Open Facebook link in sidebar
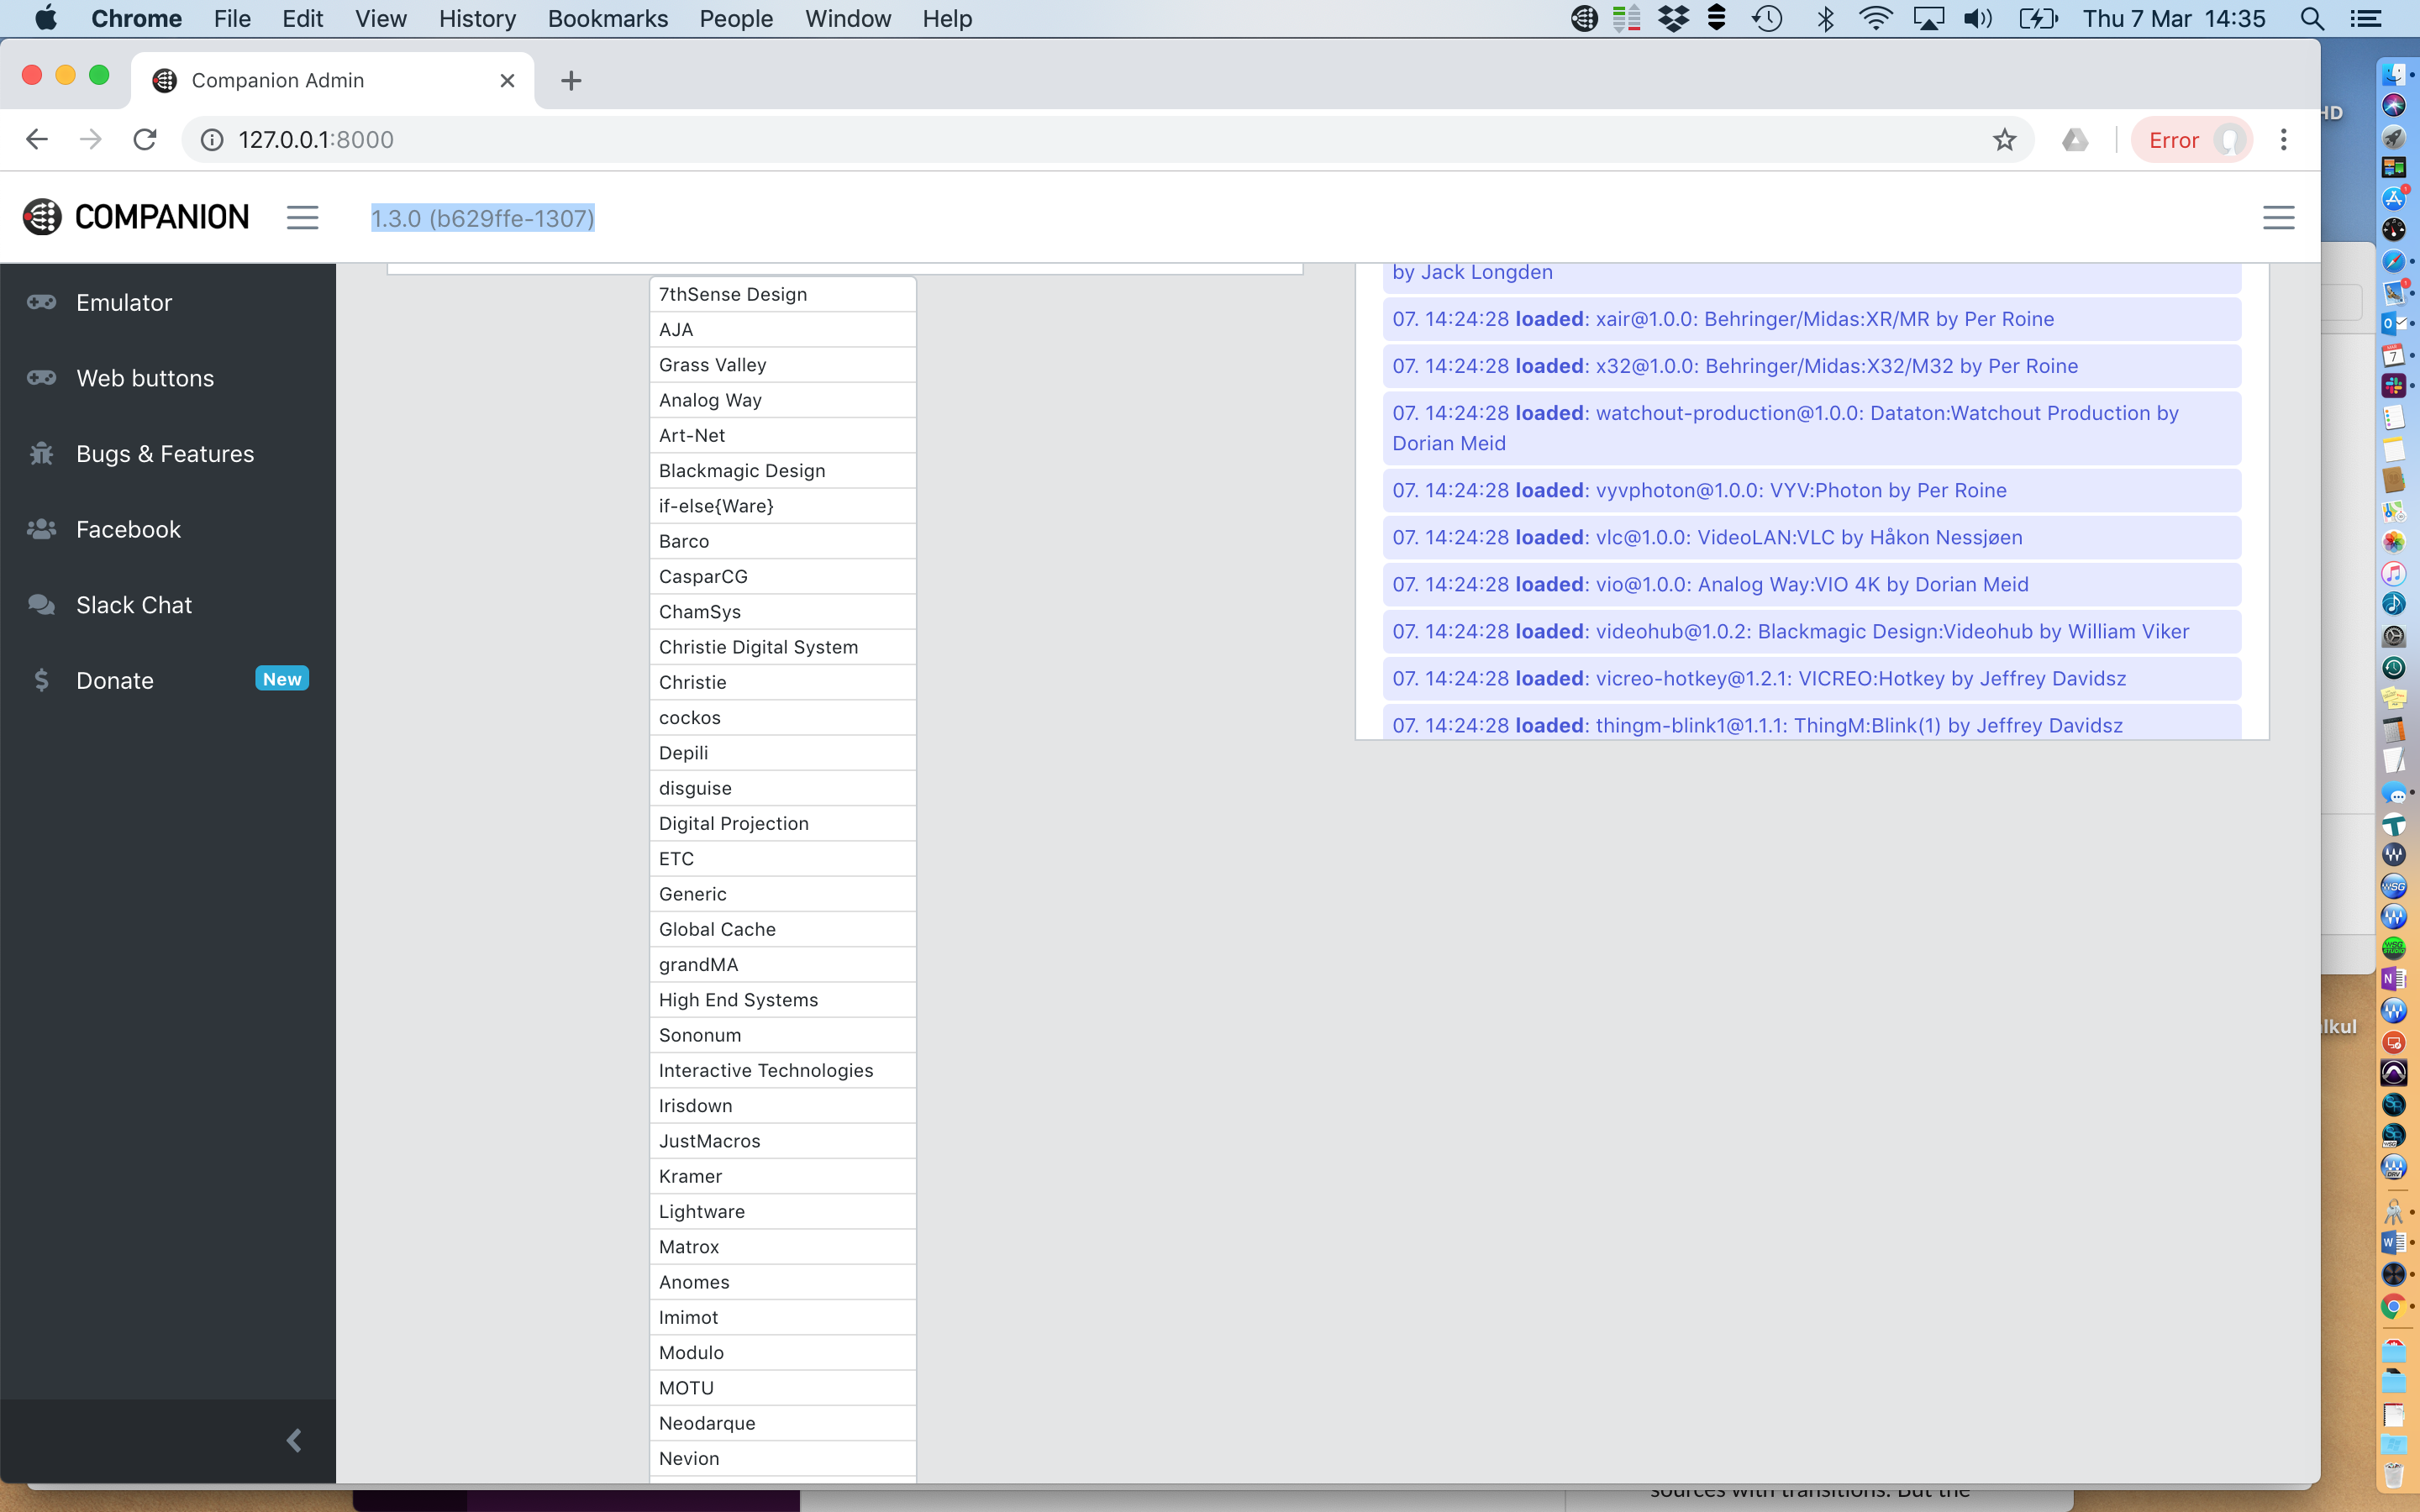Viewport: 2420px width, 1512px height. click(128, 529)
